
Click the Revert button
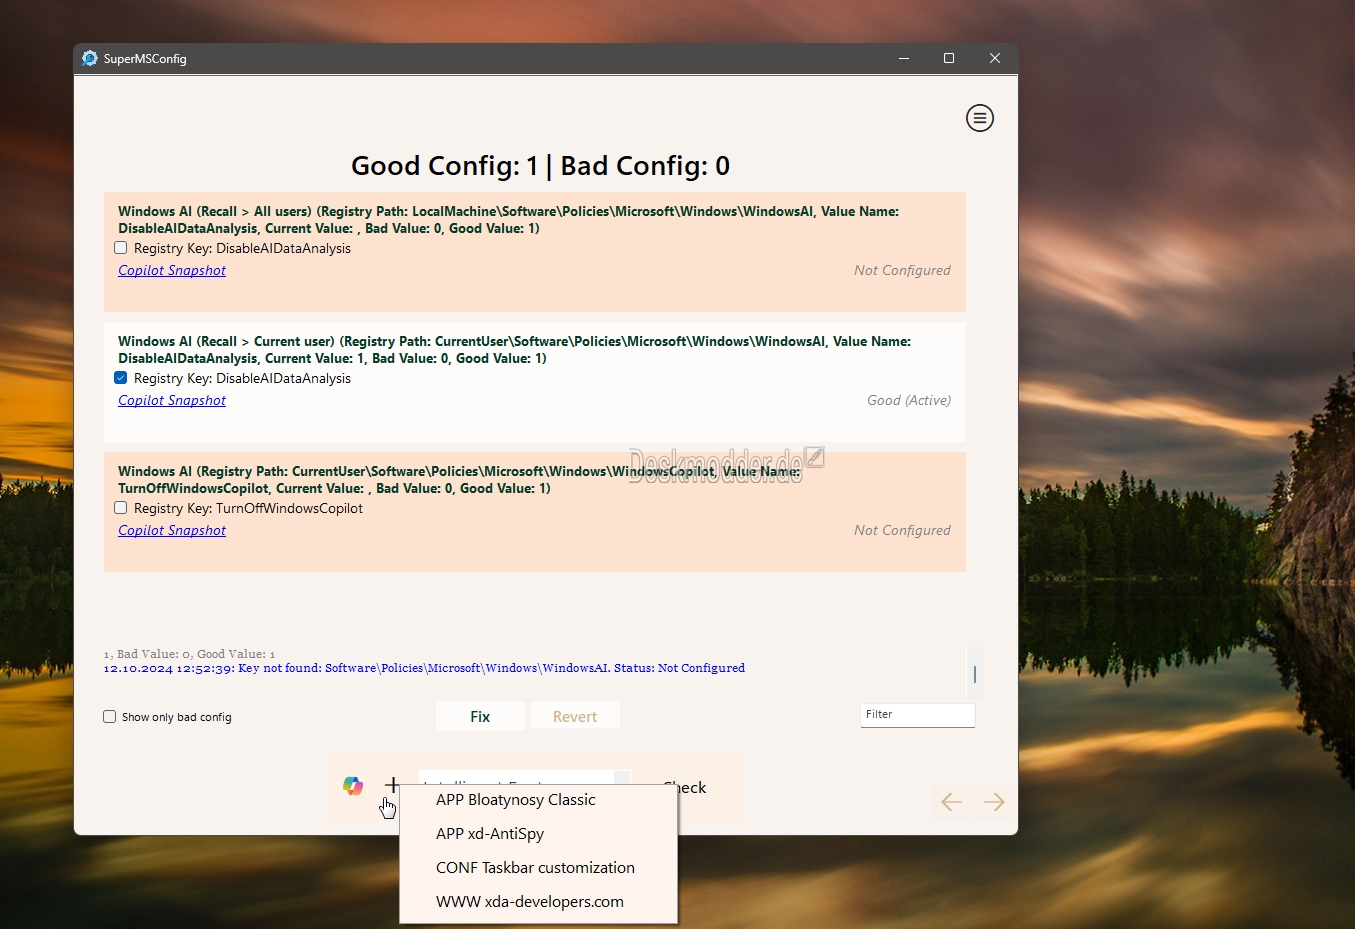[x=575, y=717]
